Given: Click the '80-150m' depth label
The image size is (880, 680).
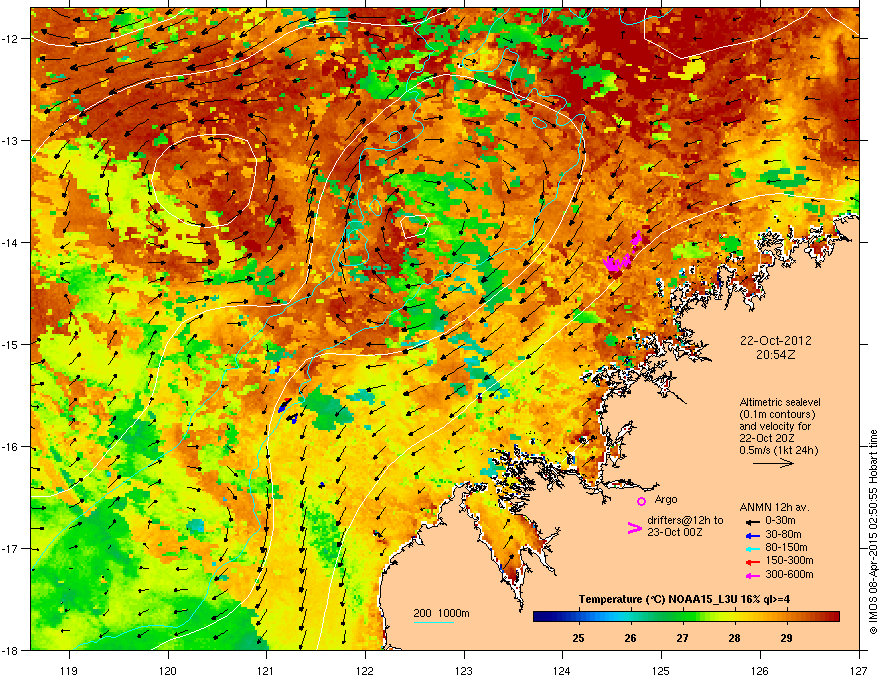Looking at the screenshot, I should 786,548.
